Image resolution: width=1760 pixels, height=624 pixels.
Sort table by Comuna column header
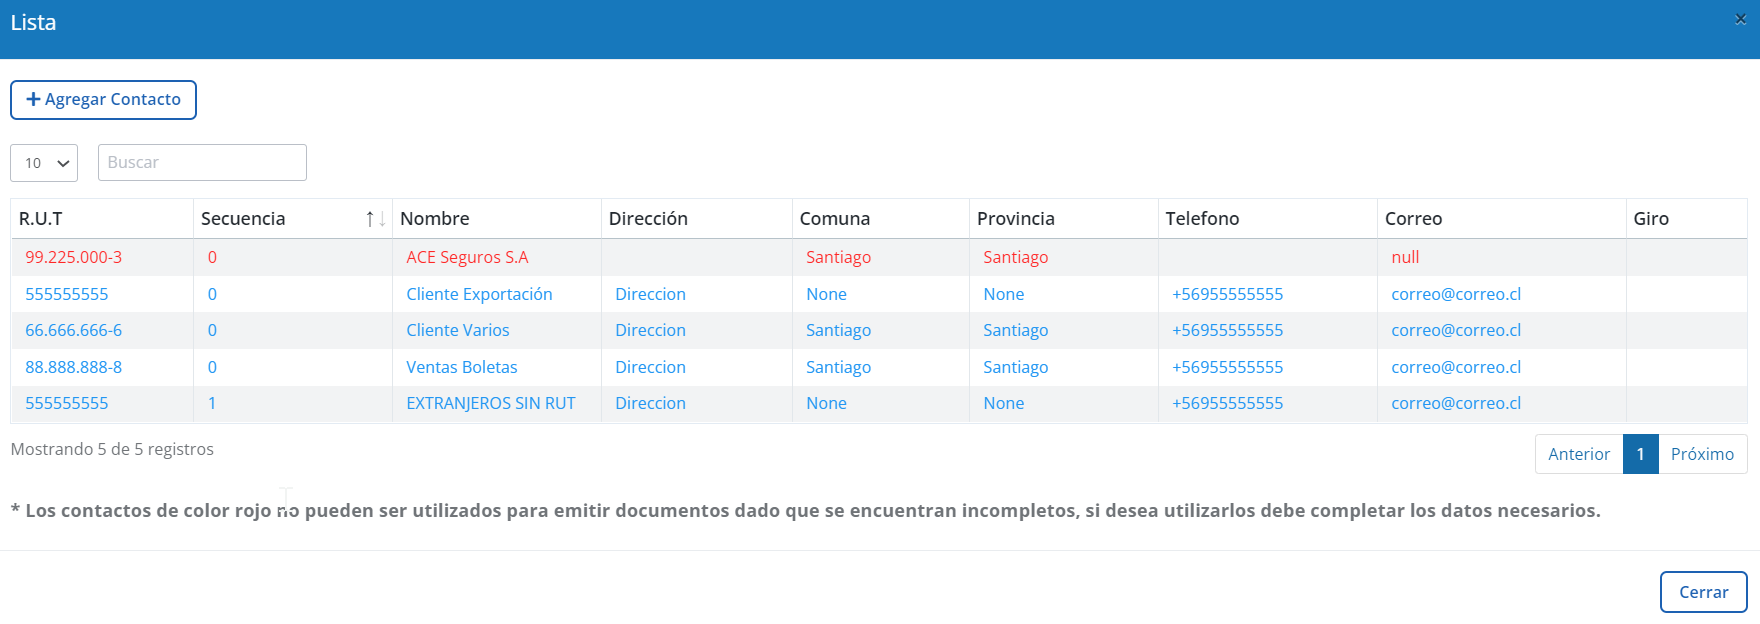click(x=835, y=219)
